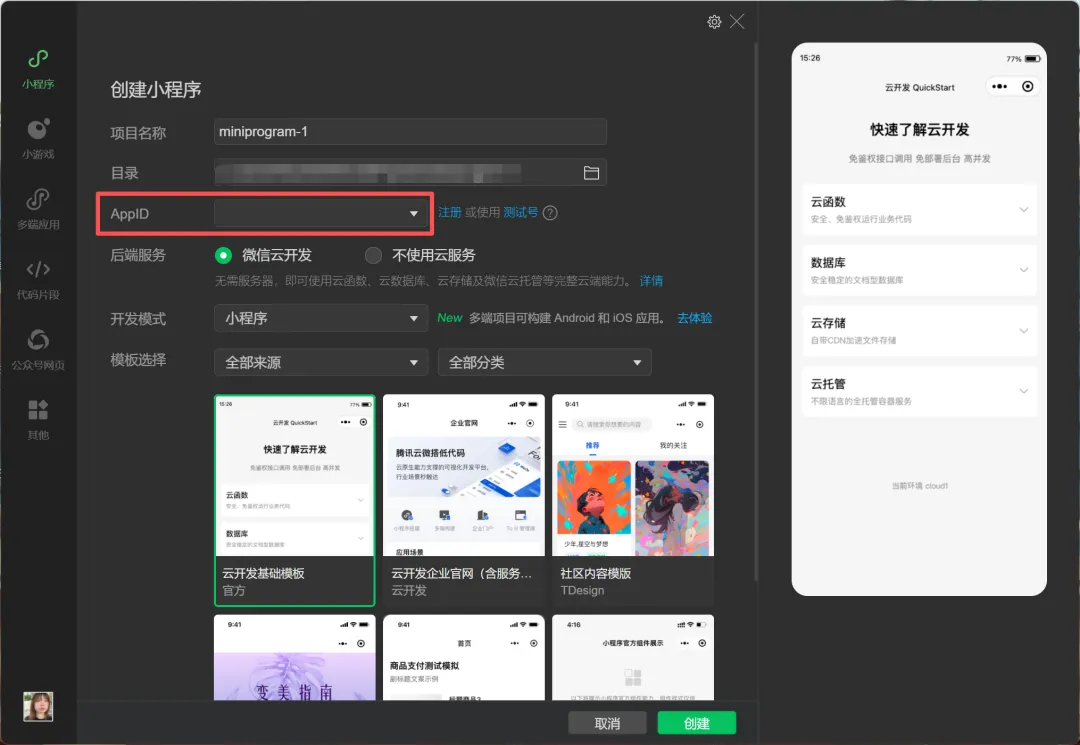Click the dialog's vertical scrollbar
The height and width of the screenshot is (745, 1080).
pyautogui.click(x=756, y=310)
